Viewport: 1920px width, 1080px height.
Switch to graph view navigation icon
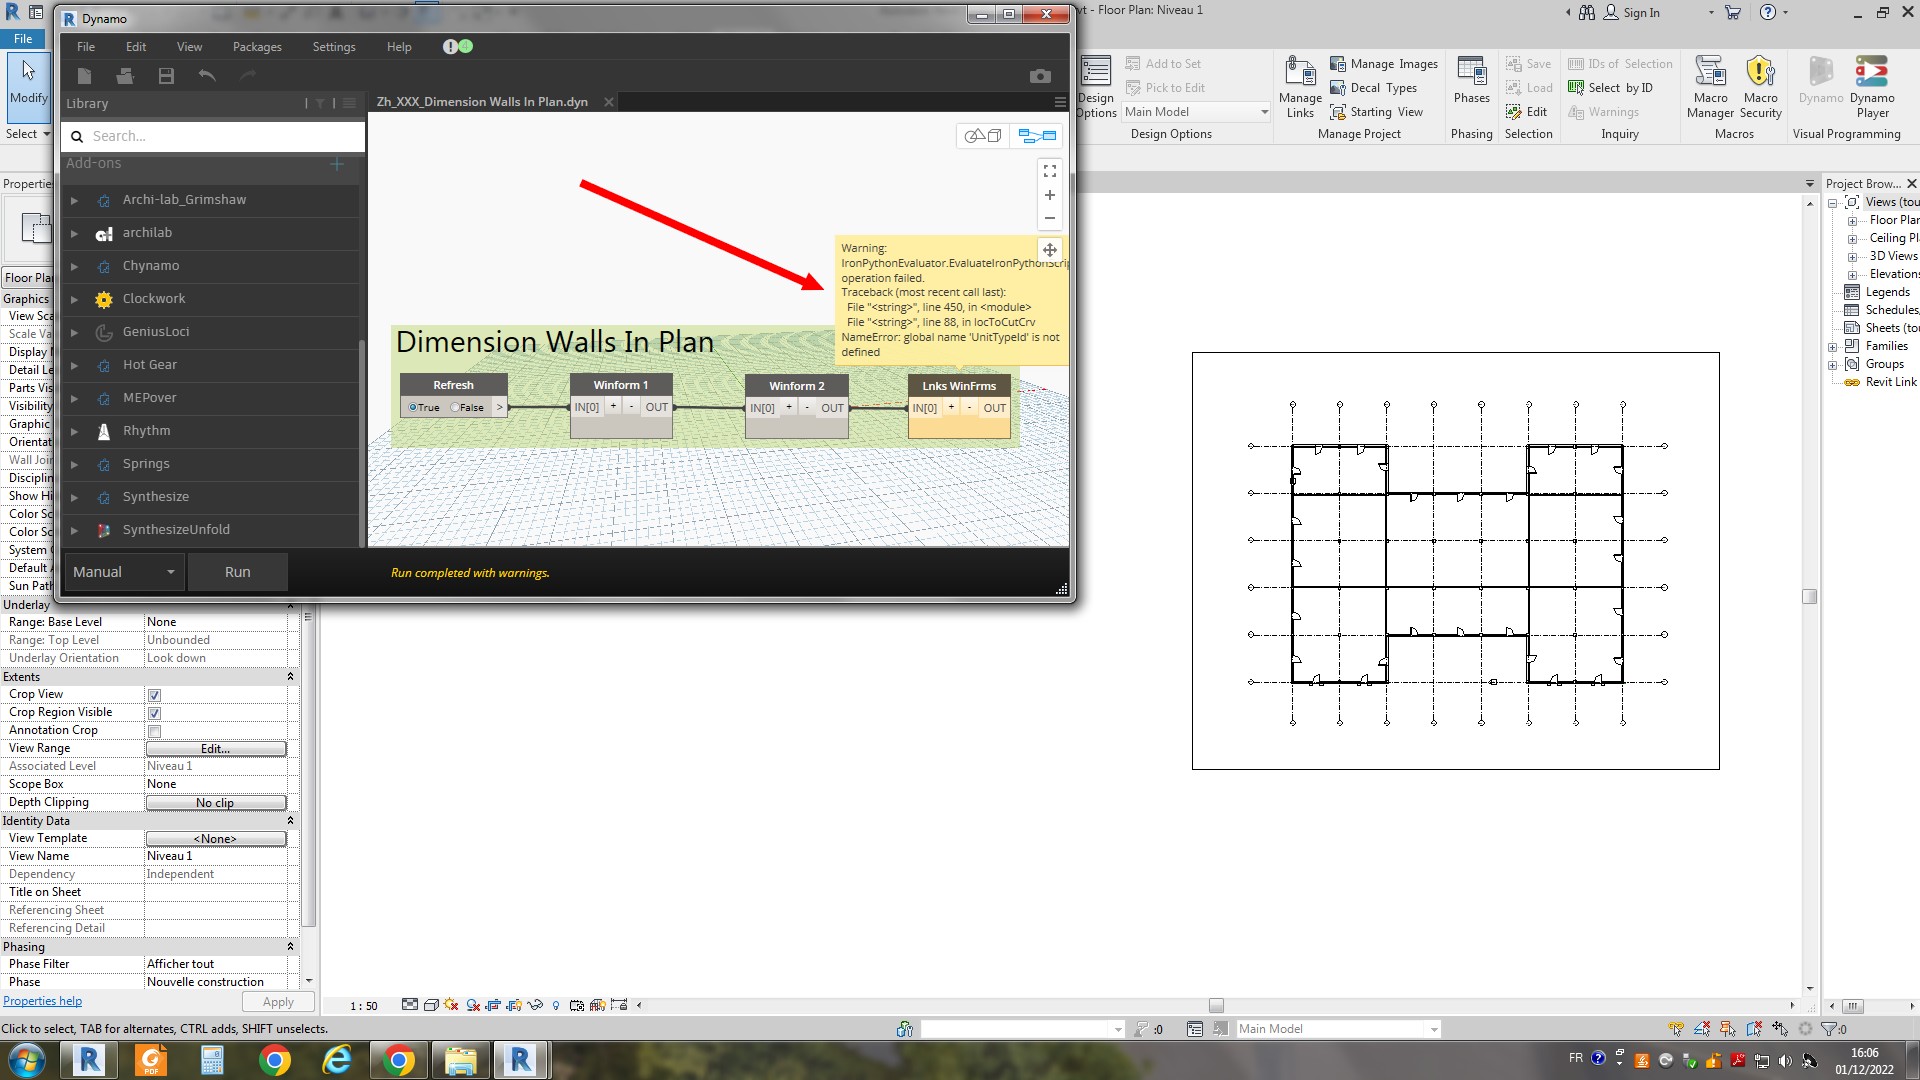pos(1037,136)
